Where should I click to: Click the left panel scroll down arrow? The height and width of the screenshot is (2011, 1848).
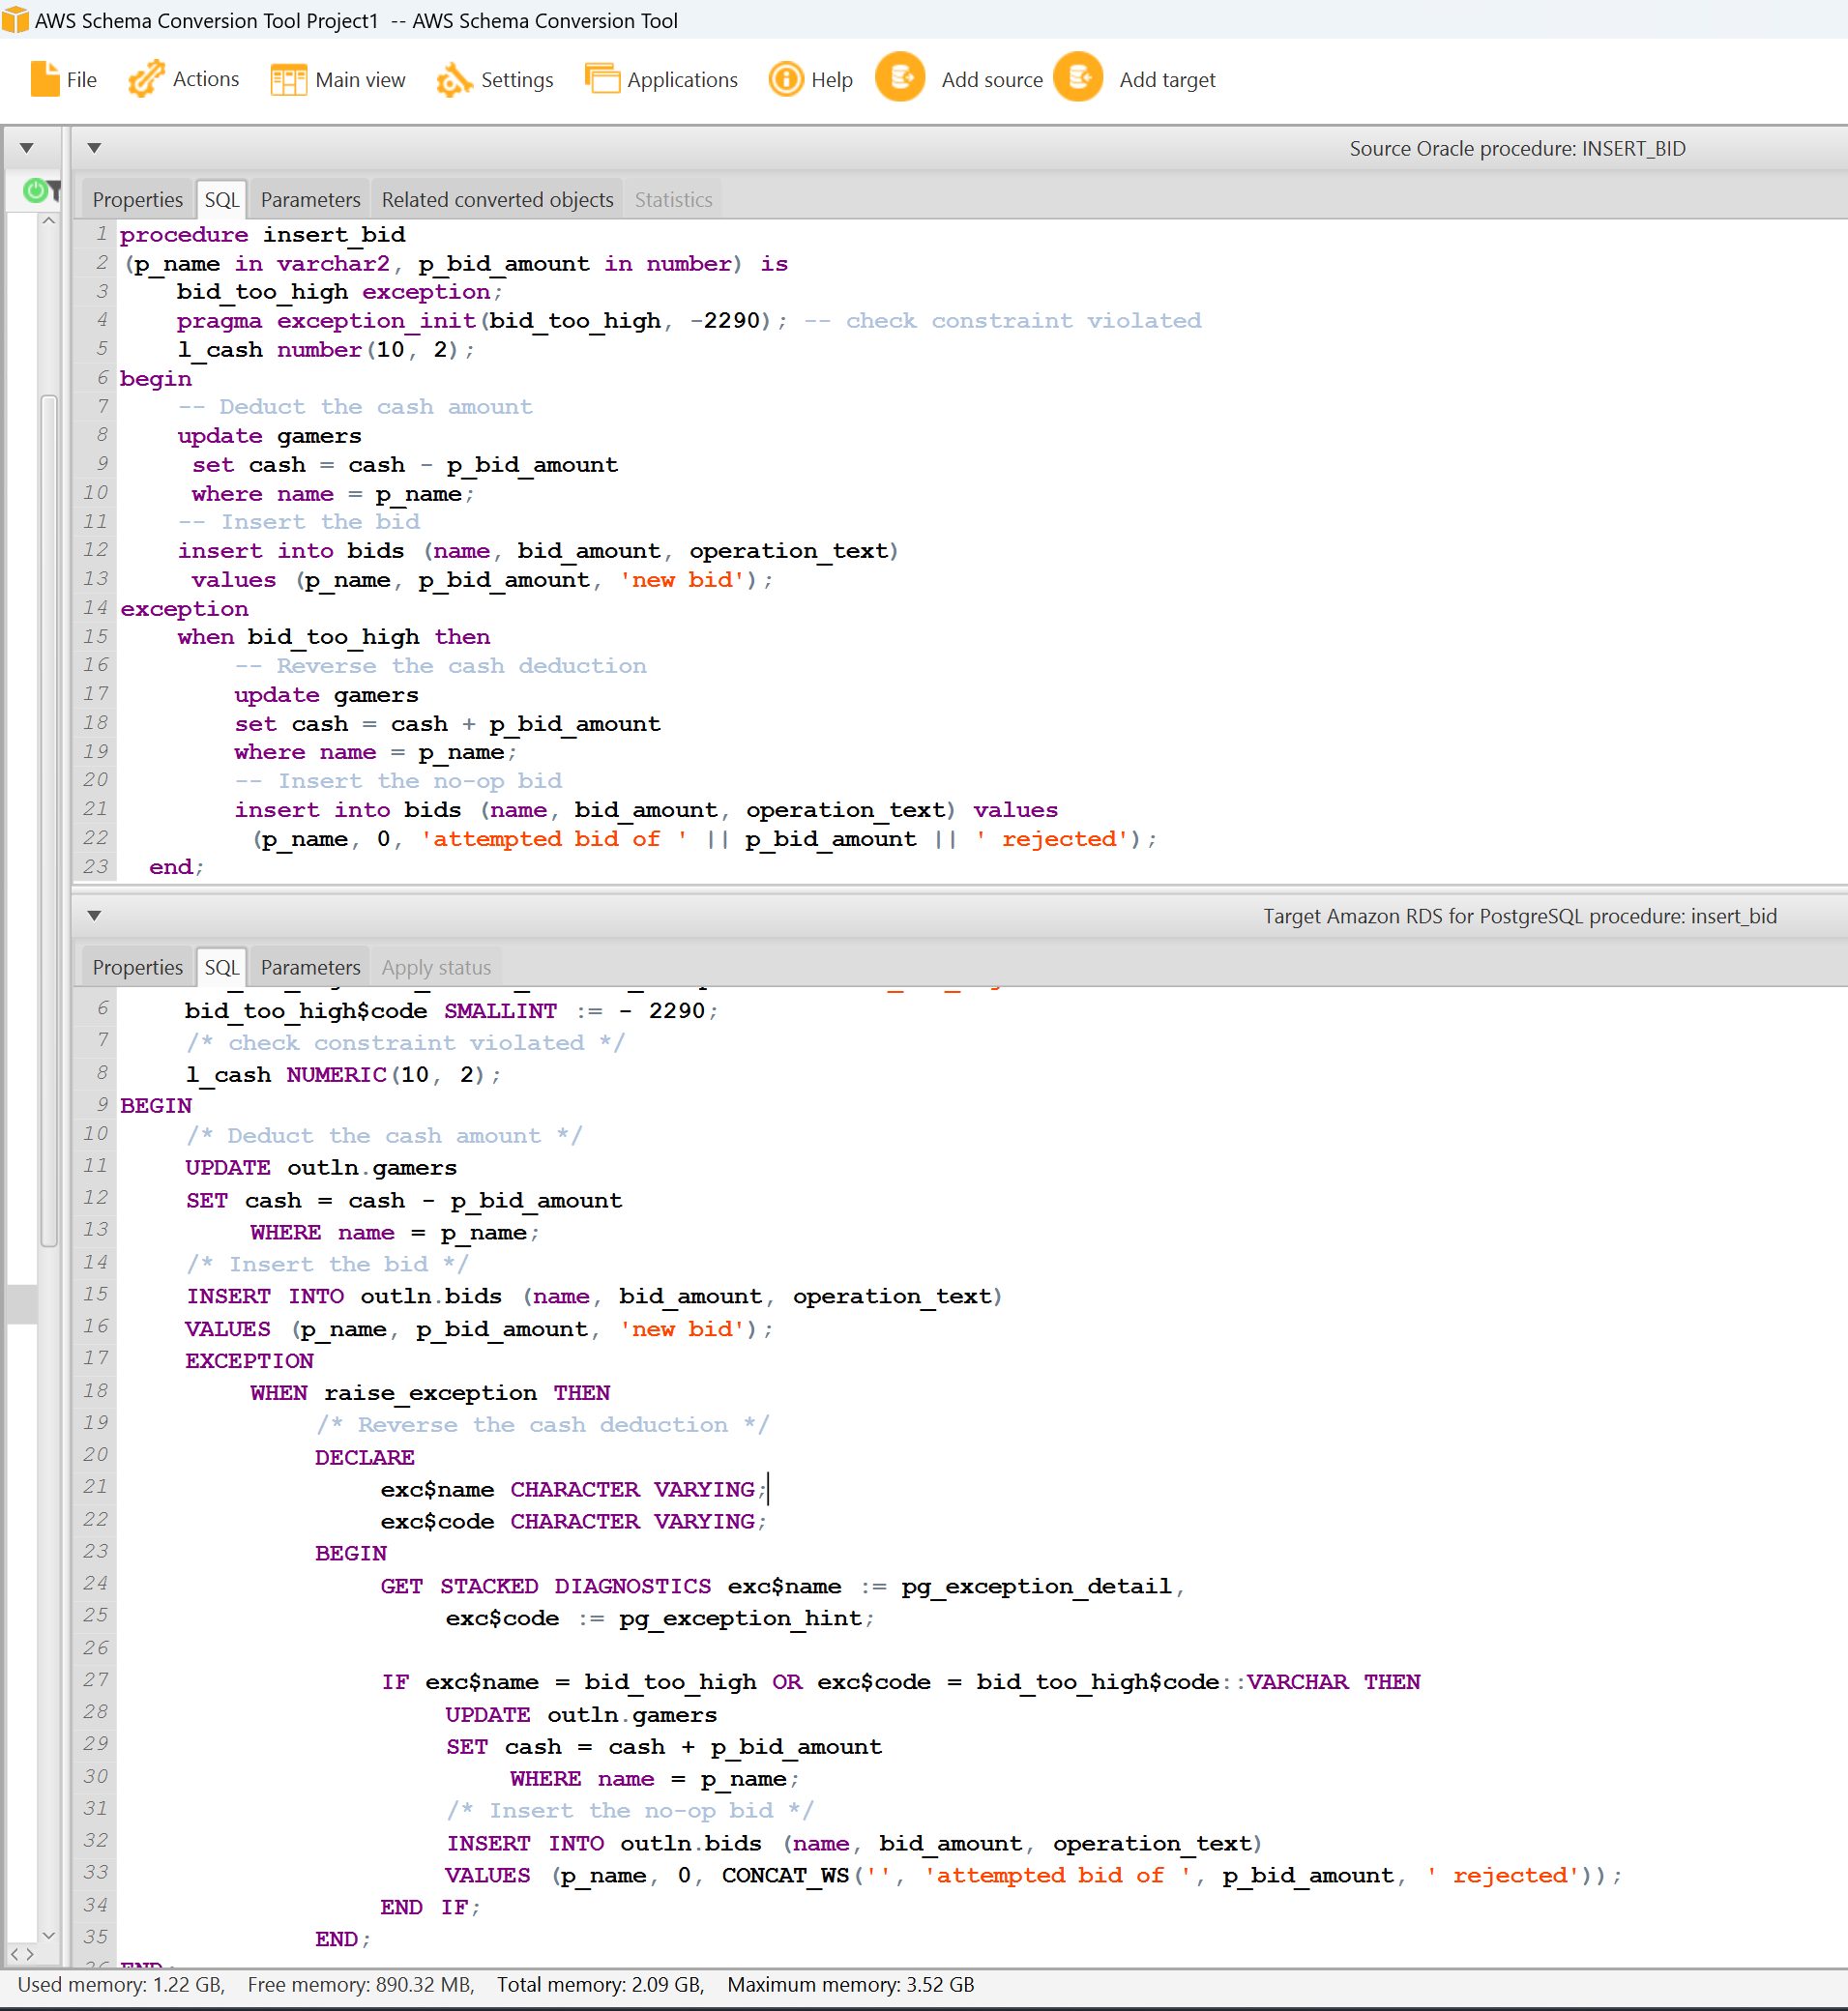point(48,1936)
